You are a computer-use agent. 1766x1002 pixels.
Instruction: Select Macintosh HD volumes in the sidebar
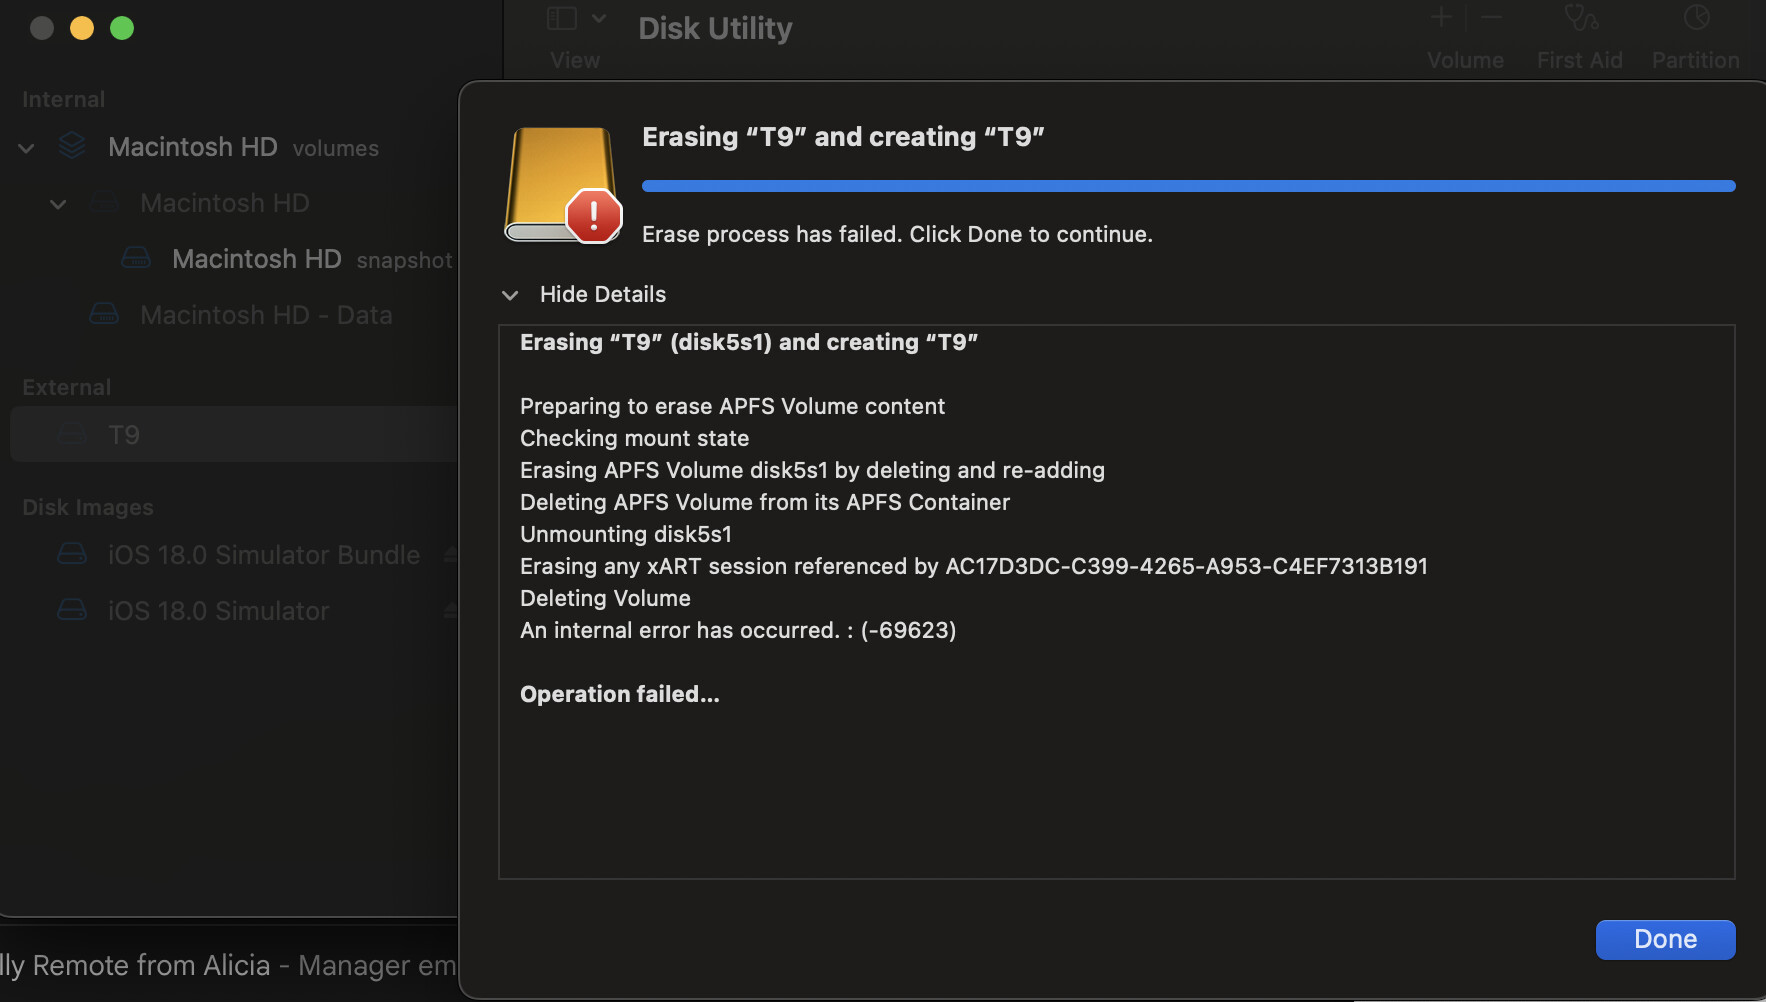pos(243,147)
